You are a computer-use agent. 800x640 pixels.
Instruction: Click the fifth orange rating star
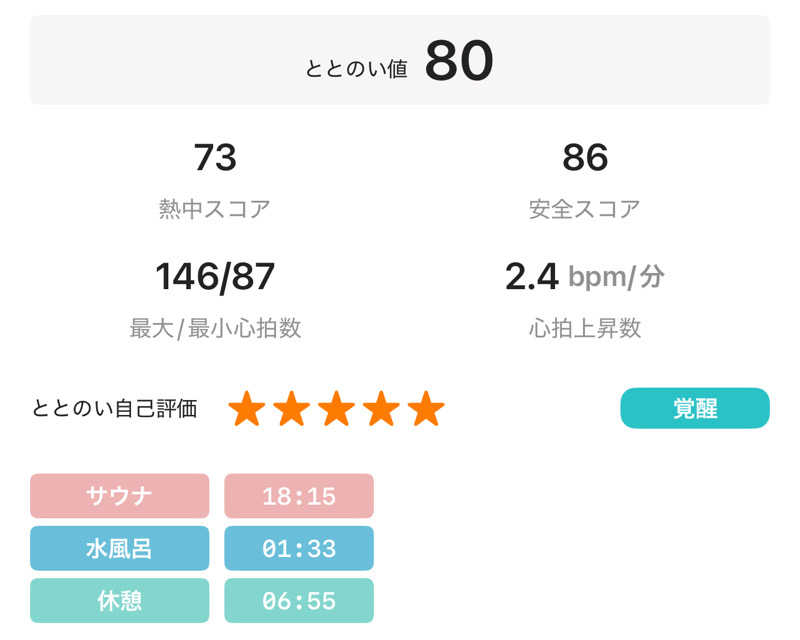426,409
